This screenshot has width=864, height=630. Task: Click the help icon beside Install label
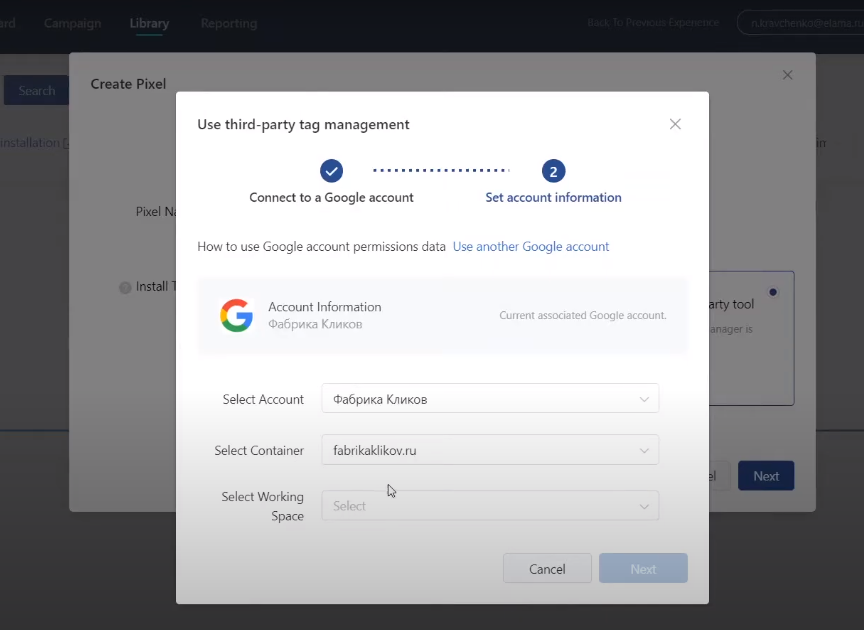coord(125,287)
